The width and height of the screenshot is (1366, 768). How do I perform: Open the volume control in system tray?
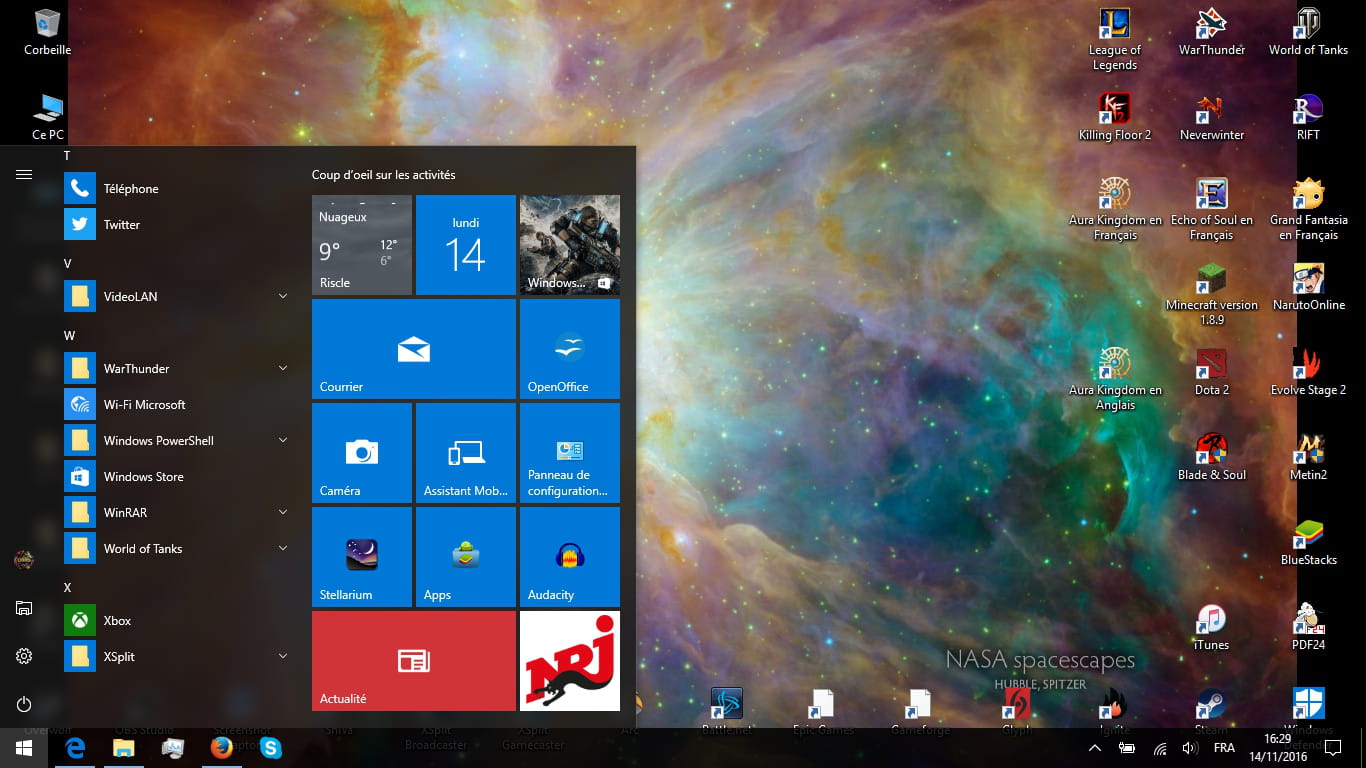coord(1189,748)
